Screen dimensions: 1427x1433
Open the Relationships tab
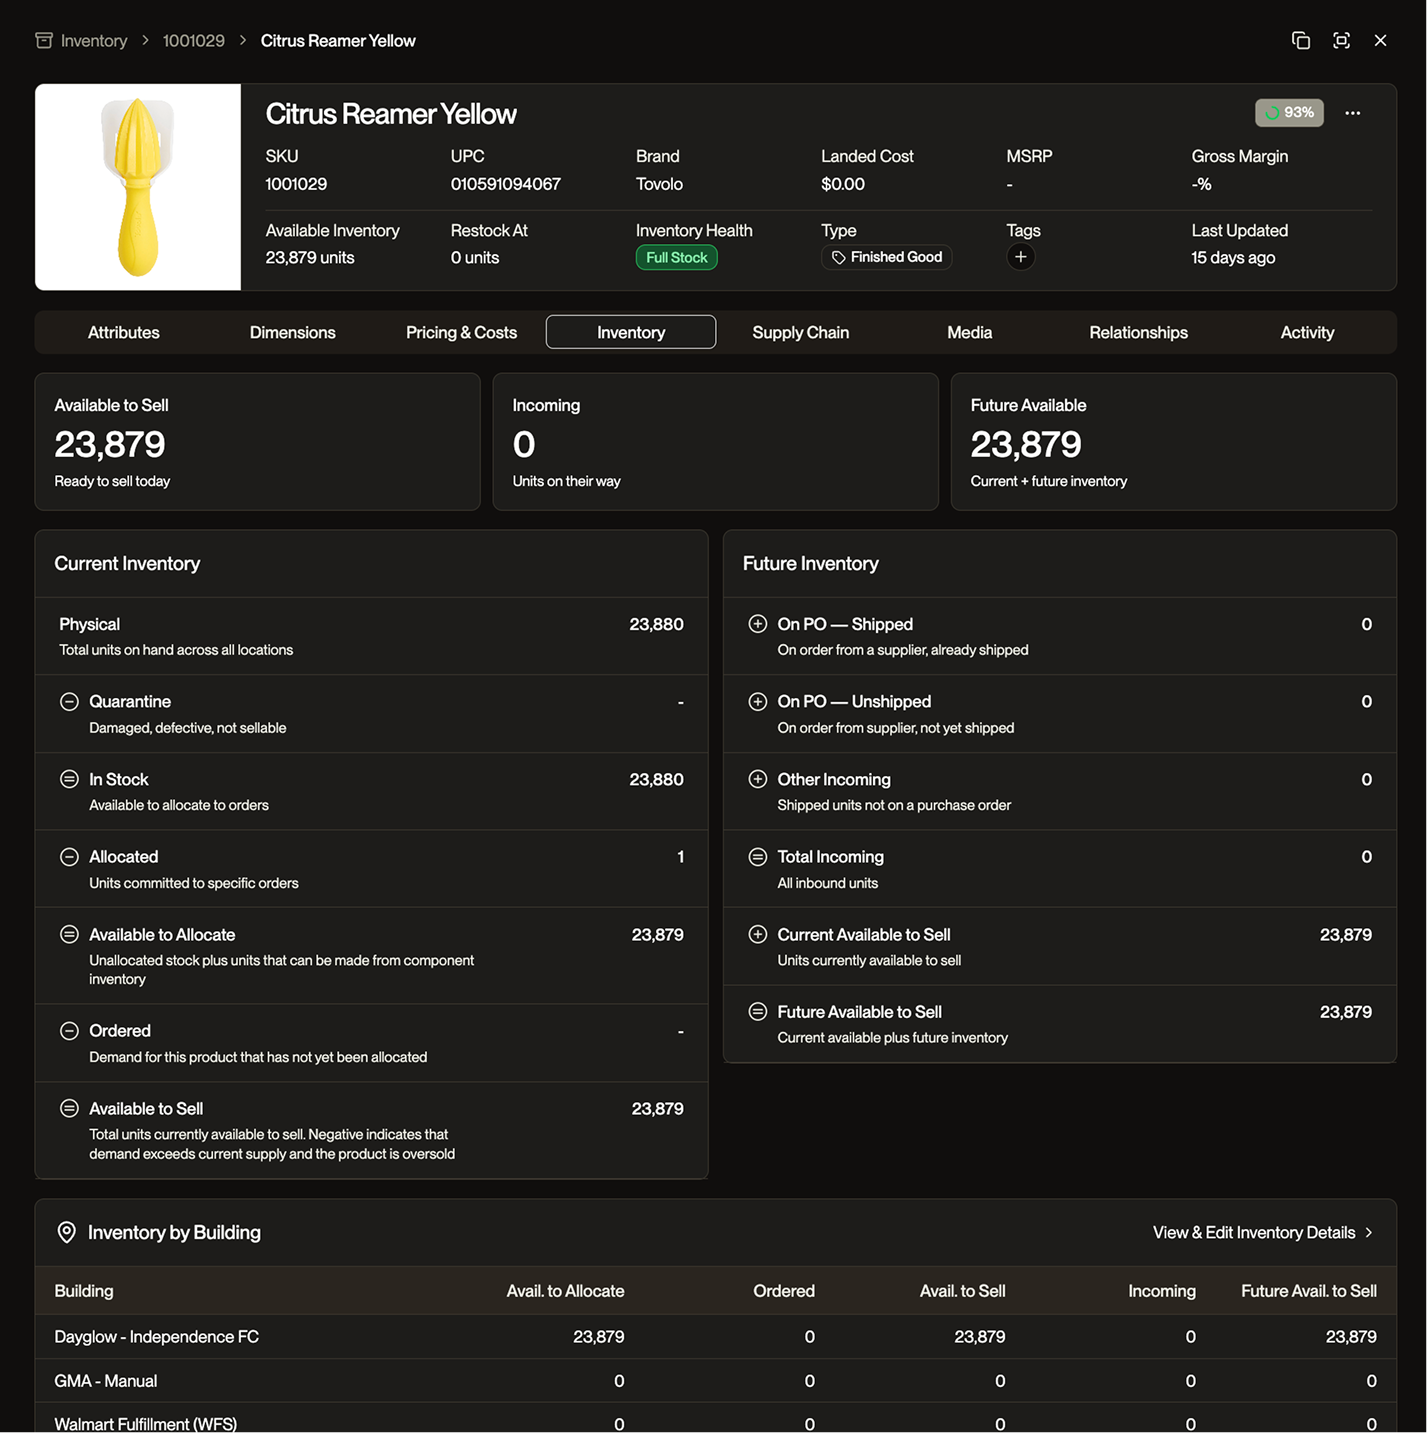[x=1139, y=332]
